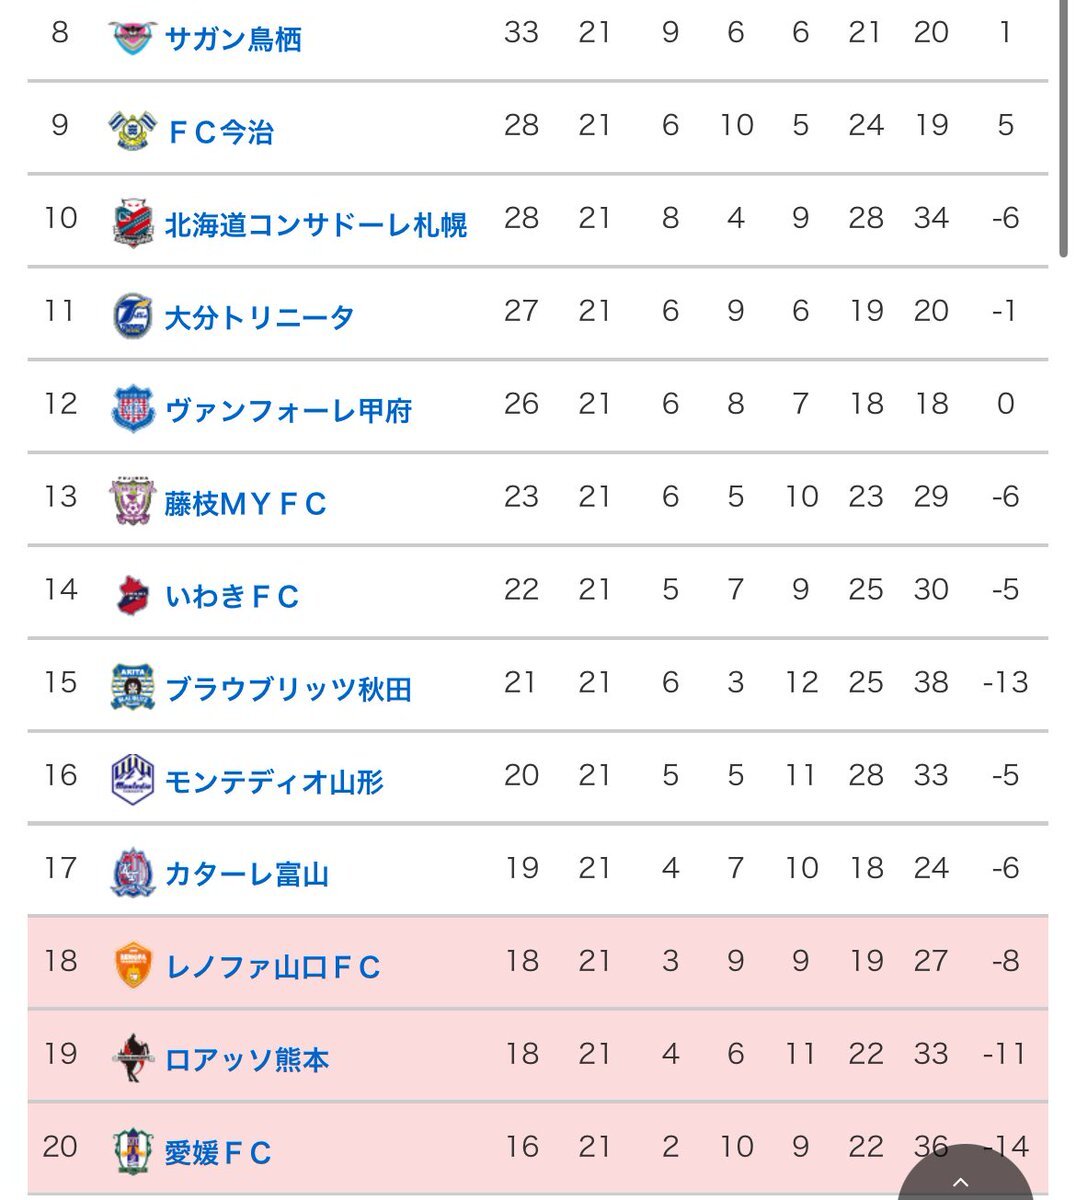
Task: Open the ＦＣ今治 team link
Action: [x=220, y=131]
